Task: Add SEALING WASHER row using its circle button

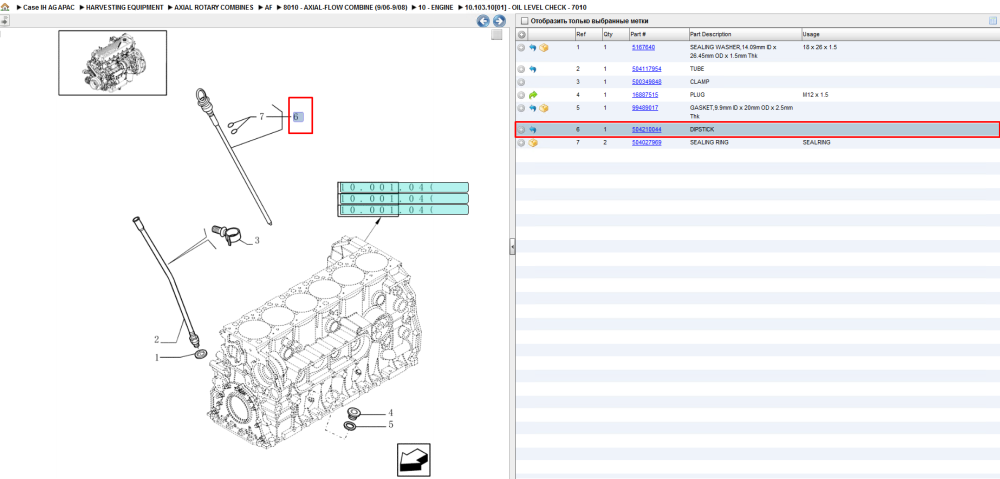Action: click(x=521, y=48)
